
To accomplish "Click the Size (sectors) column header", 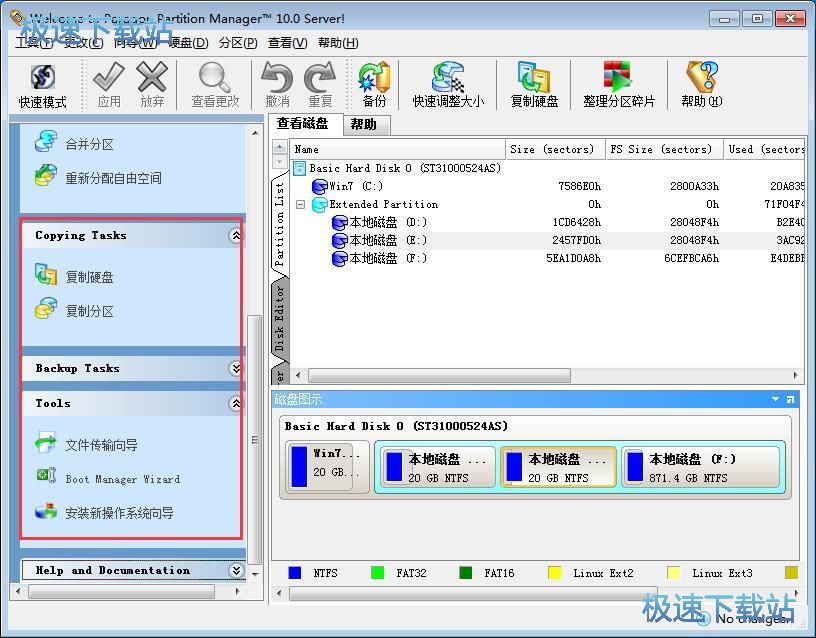I will coord(555,149).
